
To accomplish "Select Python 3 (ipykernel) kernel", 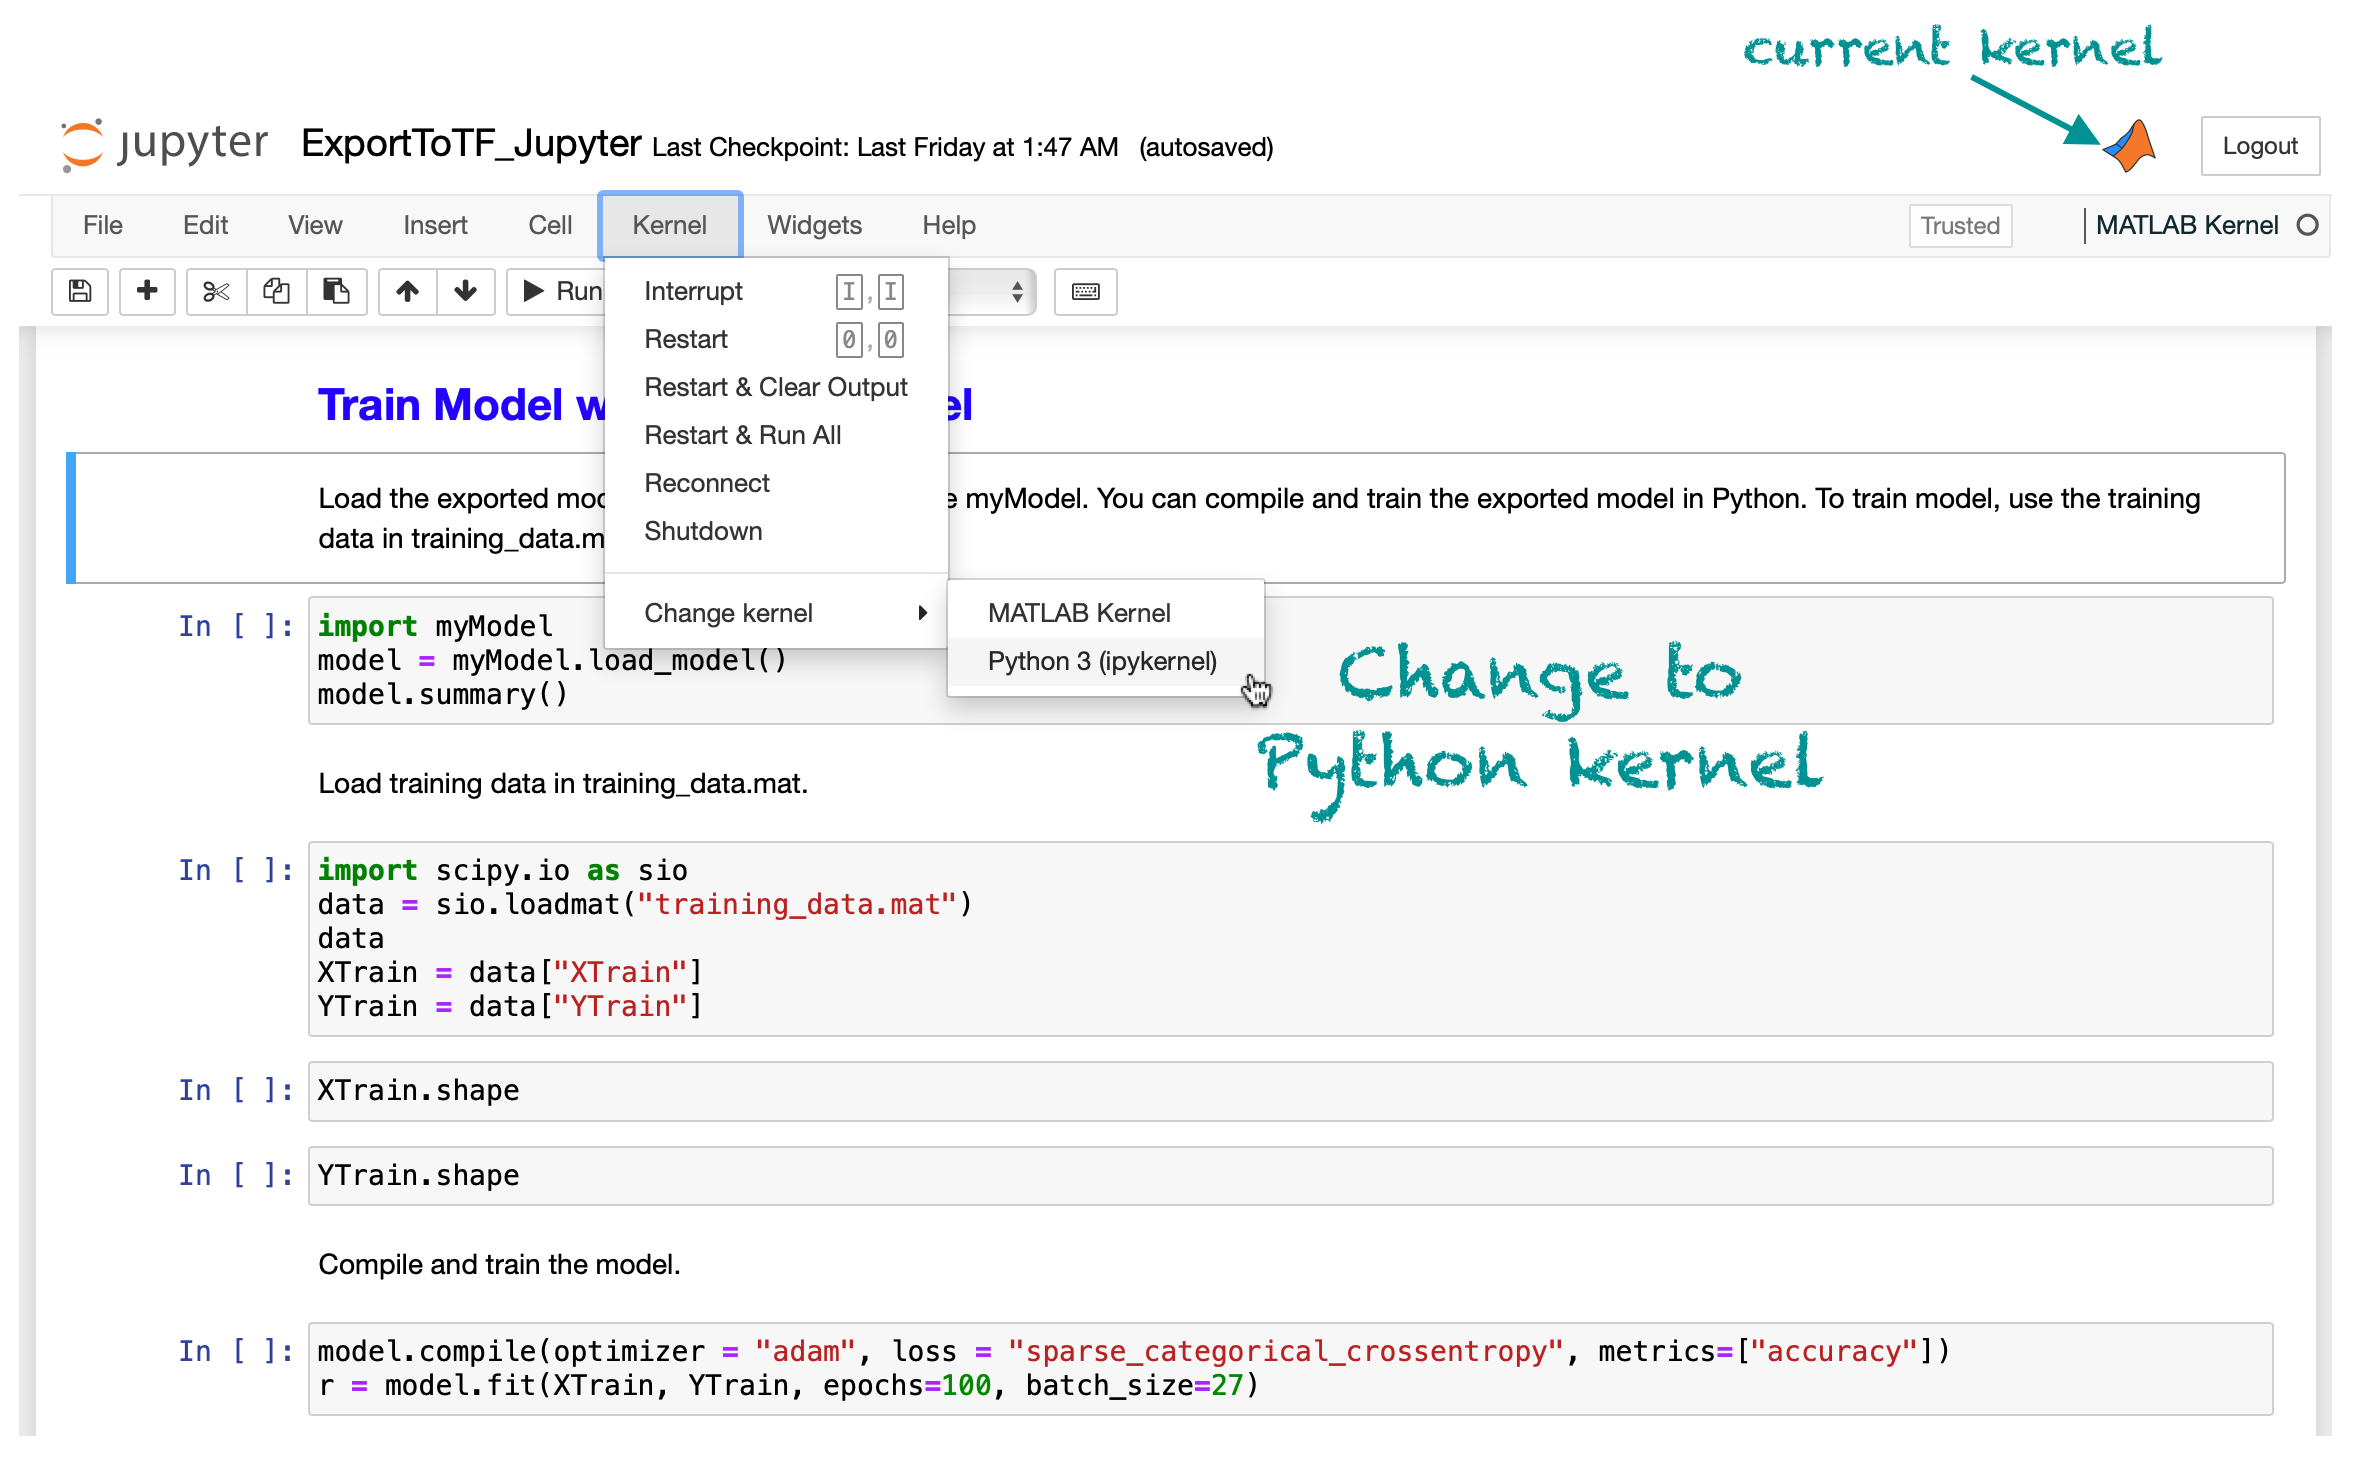I will click(x=1102, y=661).
